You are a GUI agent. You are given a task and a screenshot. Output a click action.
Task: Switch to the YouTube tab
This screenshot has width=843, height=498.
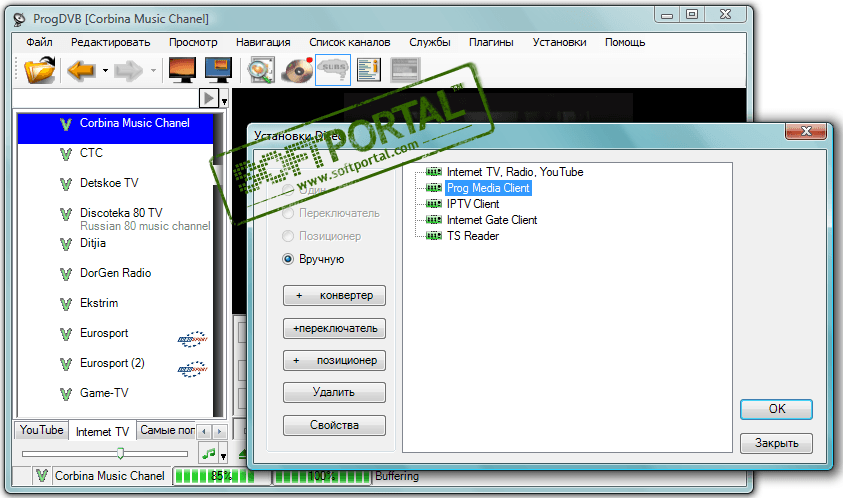point(41,430)
